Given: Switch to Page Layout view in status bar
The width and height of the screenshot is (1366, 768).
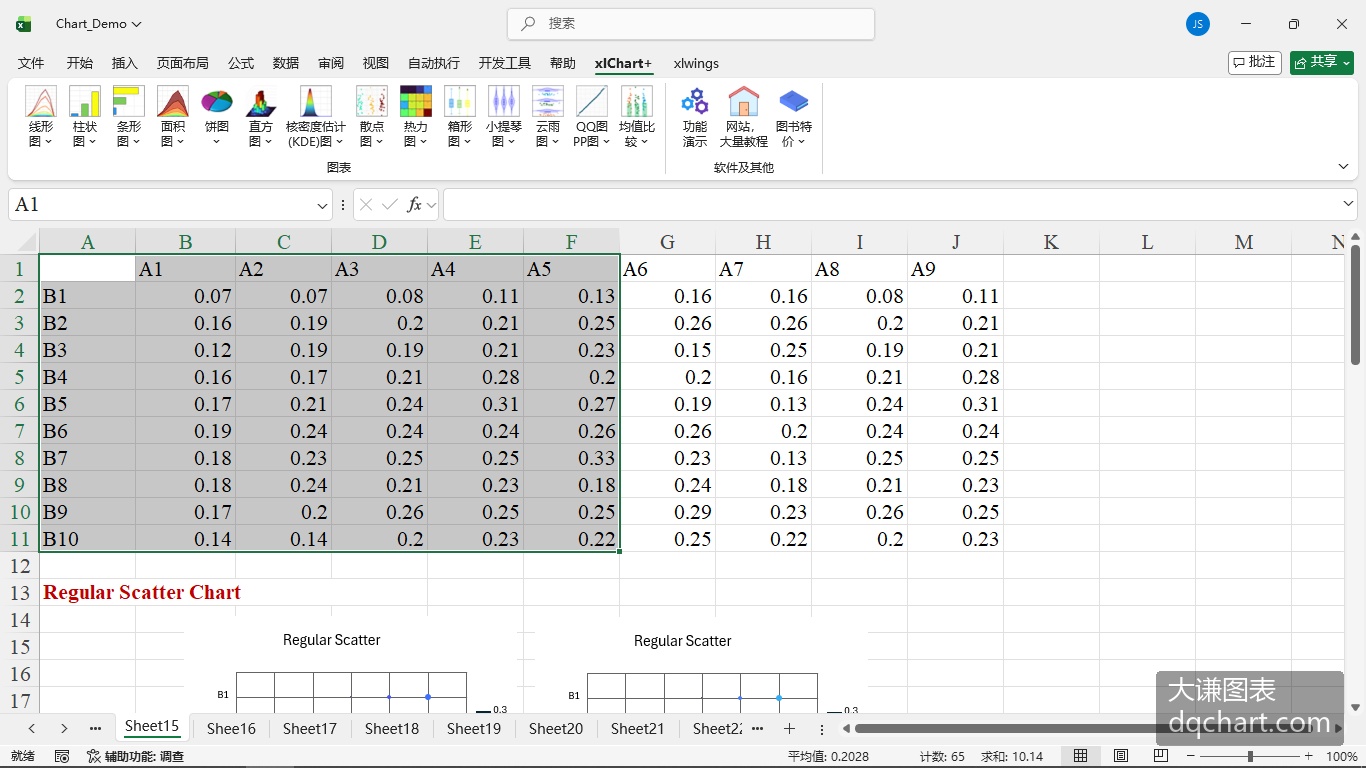Looking at the screenshot, I should pos(1121,756).
